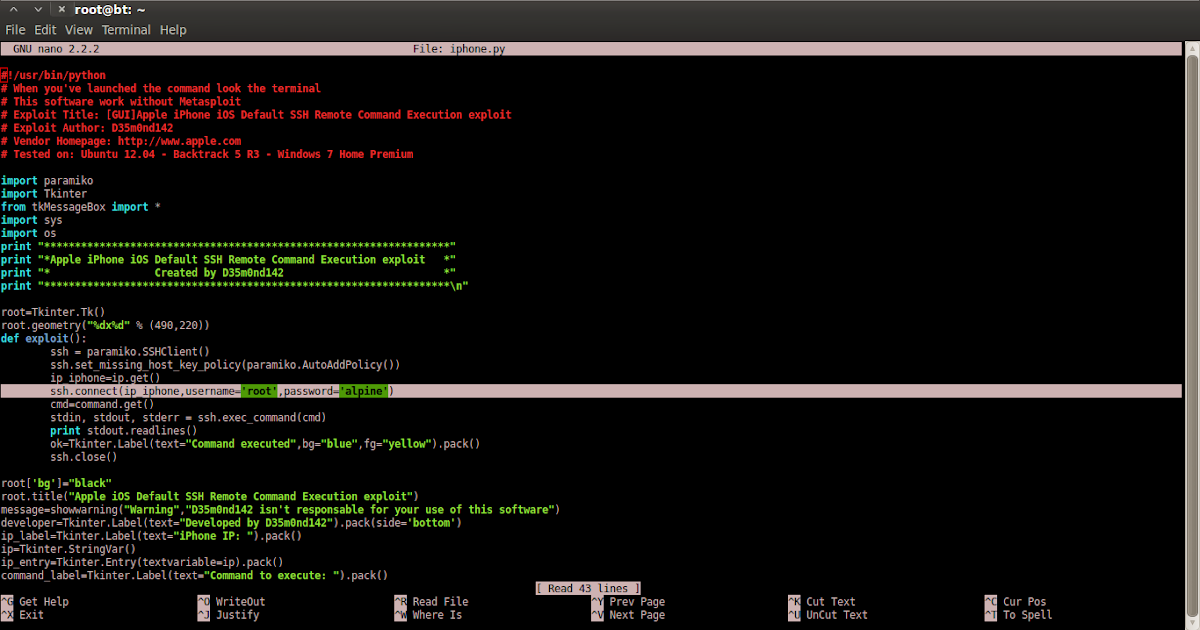Click the 'import os' line

[x=28, y=232]
